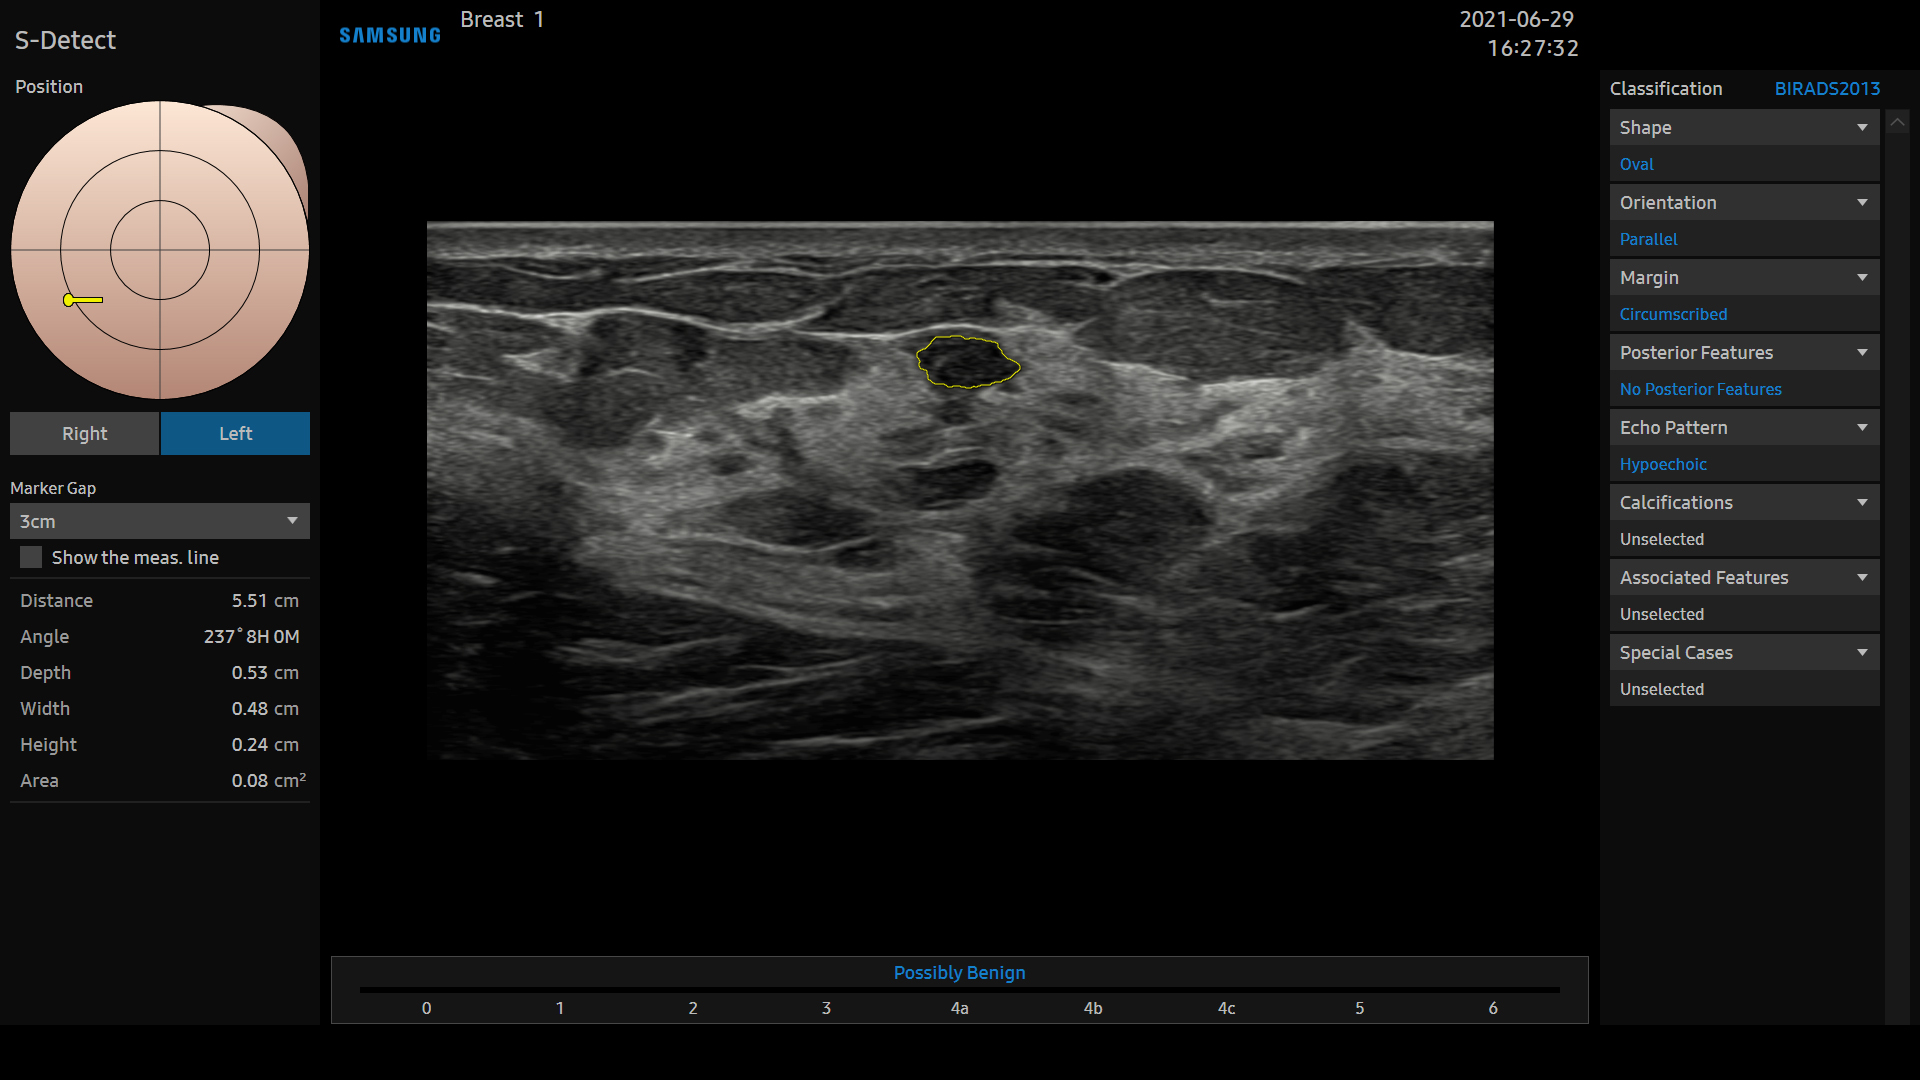Open the Calcifications dropdown
This screenshot has height=1080, width=1920.
point(1745,502)
